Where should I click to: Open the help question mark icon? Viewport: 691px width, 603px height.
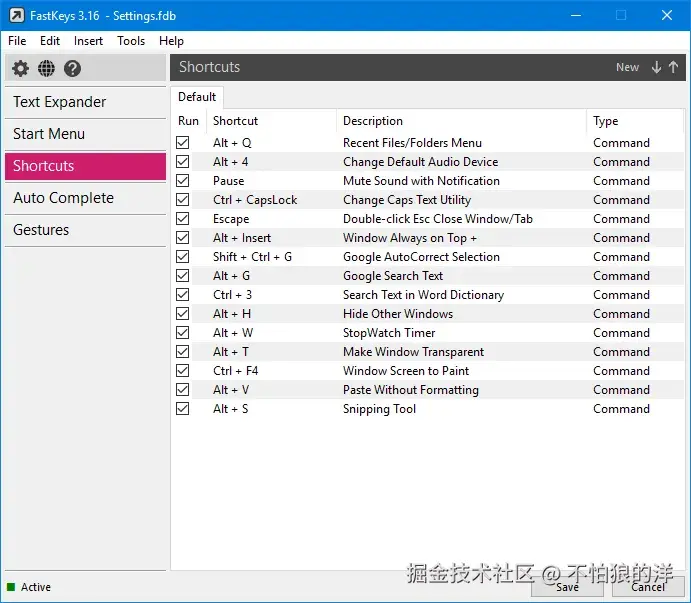coord(72,68)
